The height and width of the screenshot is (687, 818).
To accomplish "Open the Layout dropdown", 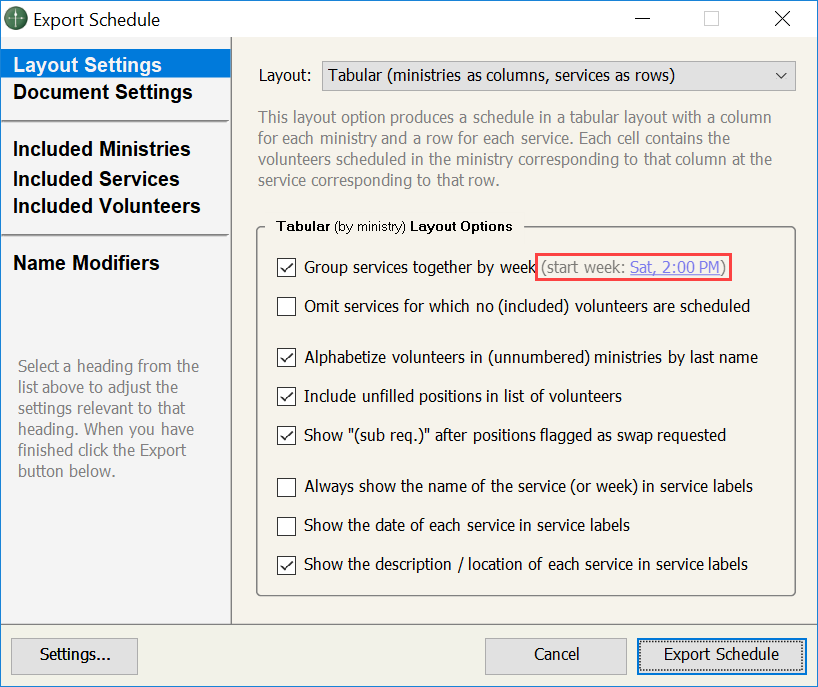I will coord(557,76).
